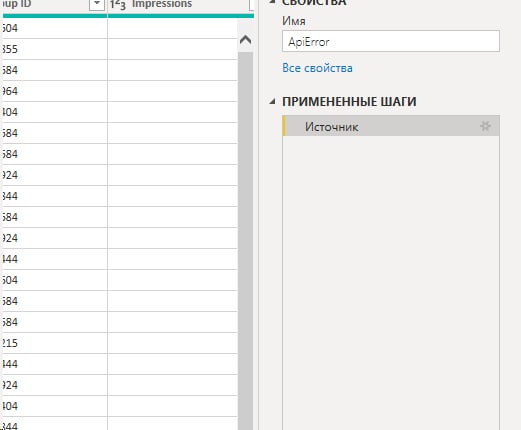Open settings gear for the Источник step
521x430 pixels.
485,126
